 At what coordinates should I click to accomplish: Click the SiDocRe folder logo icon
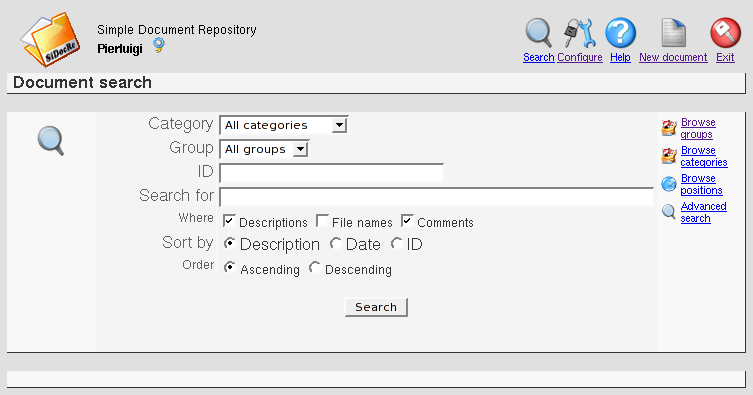pyautogui.click(x=50, y=39)
